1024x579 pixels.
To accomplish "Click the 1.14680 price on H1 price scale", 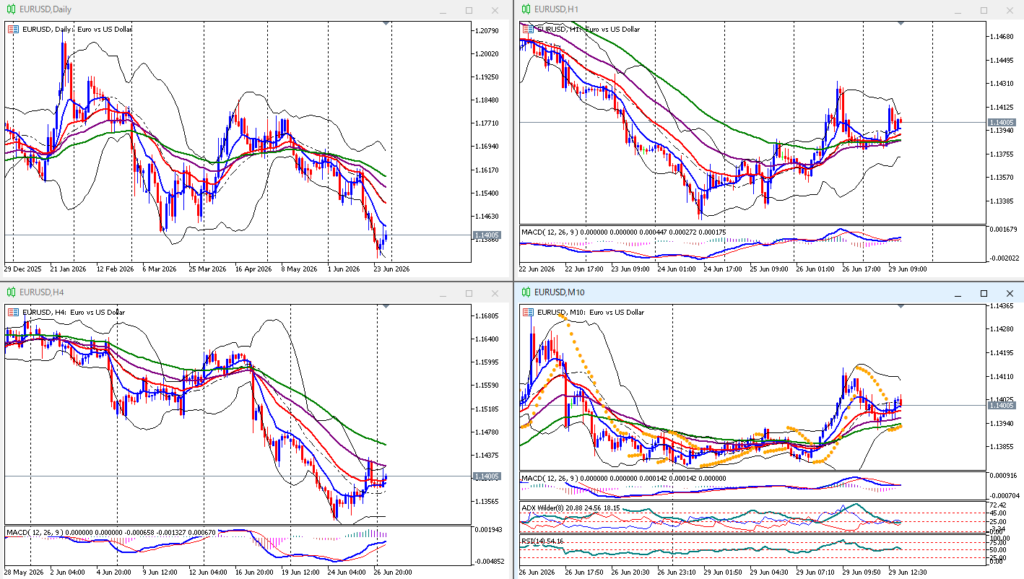I will [1002, 37].
